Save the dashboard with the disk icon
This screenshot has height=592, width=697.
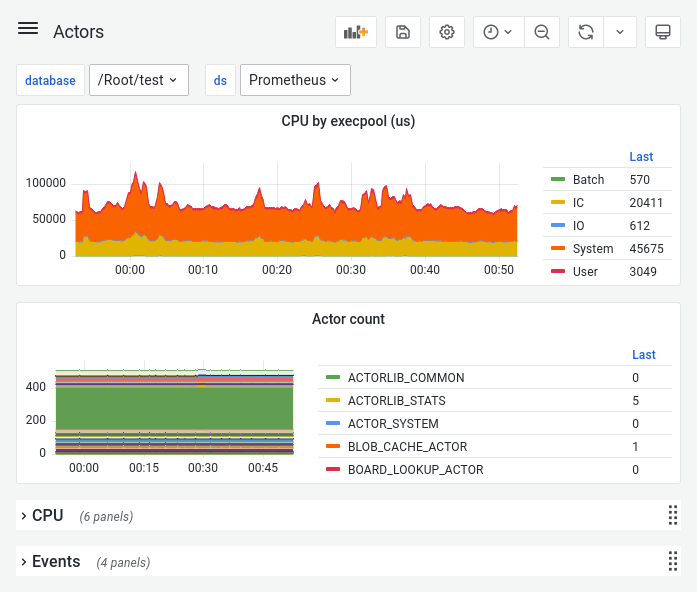(x=403, y=32)
